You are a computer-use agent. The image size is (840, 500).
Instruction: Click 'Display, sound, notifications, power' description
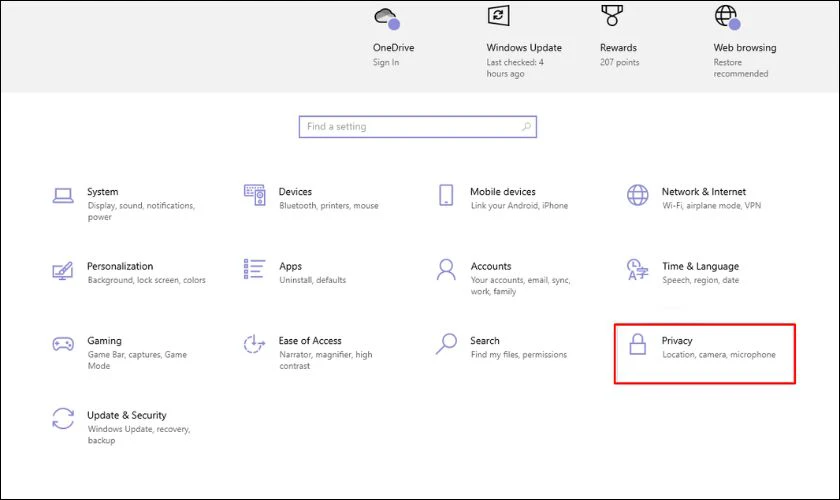141,211
